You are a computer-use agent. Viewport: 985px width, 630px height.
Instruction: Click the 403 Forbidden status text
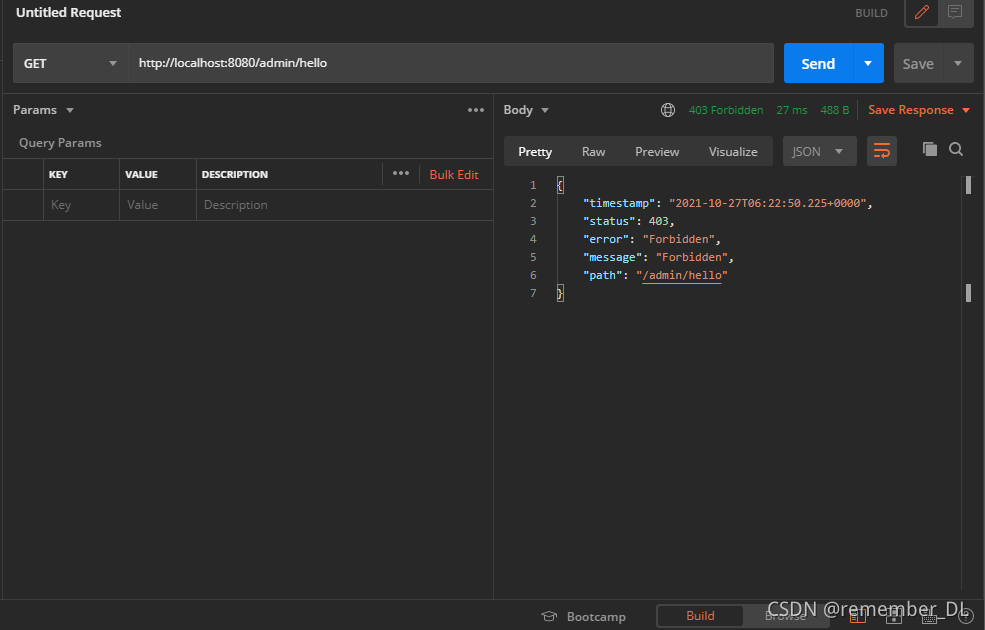pos(726,110)
